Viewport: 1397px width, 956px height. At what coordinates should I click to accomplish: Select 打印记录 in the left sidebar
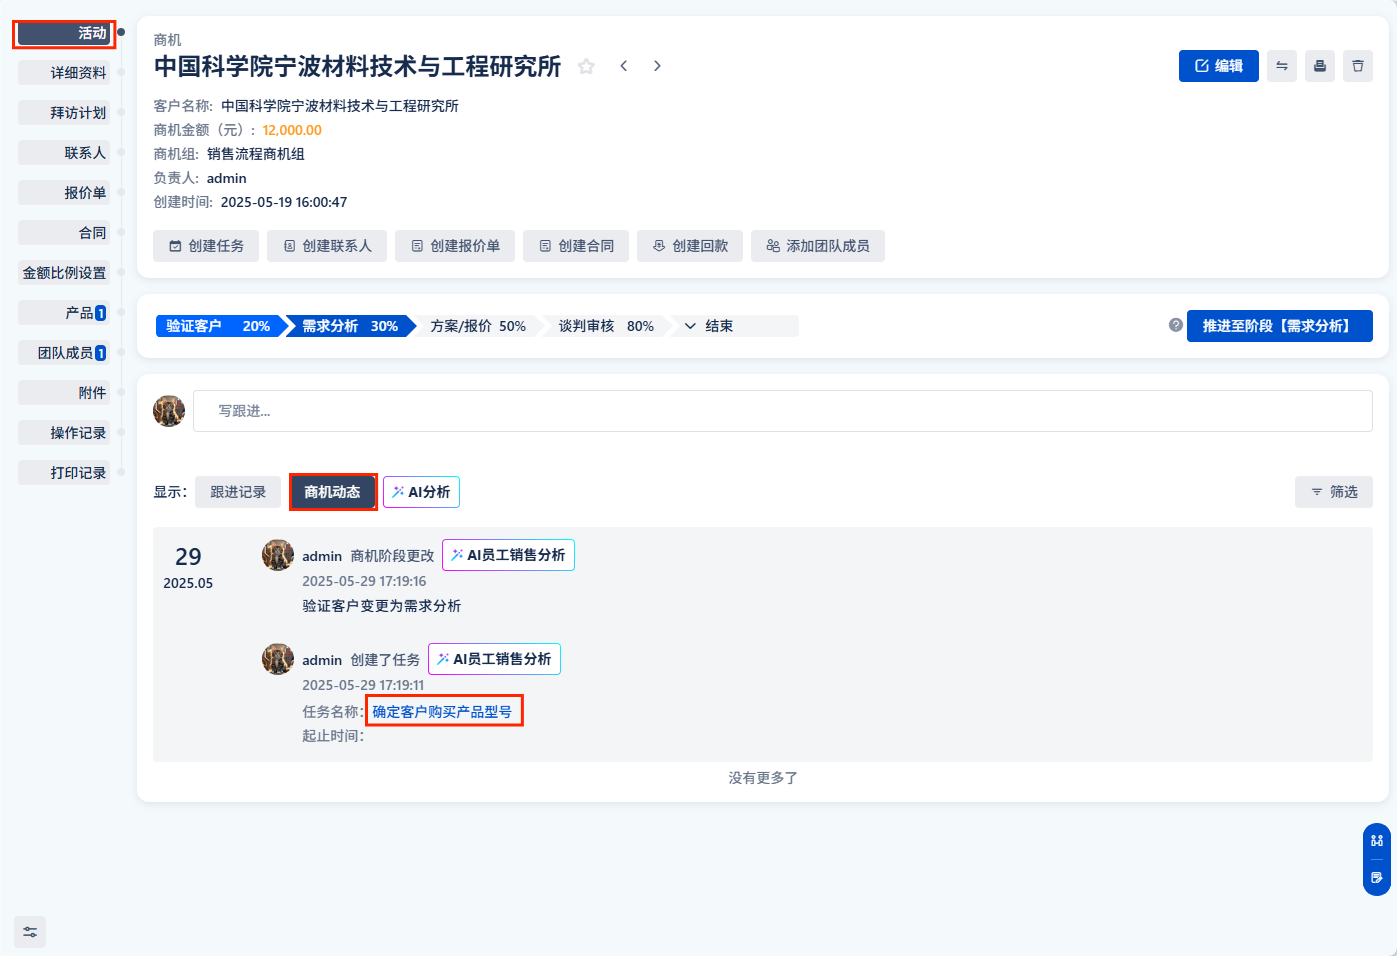[64, 473]
